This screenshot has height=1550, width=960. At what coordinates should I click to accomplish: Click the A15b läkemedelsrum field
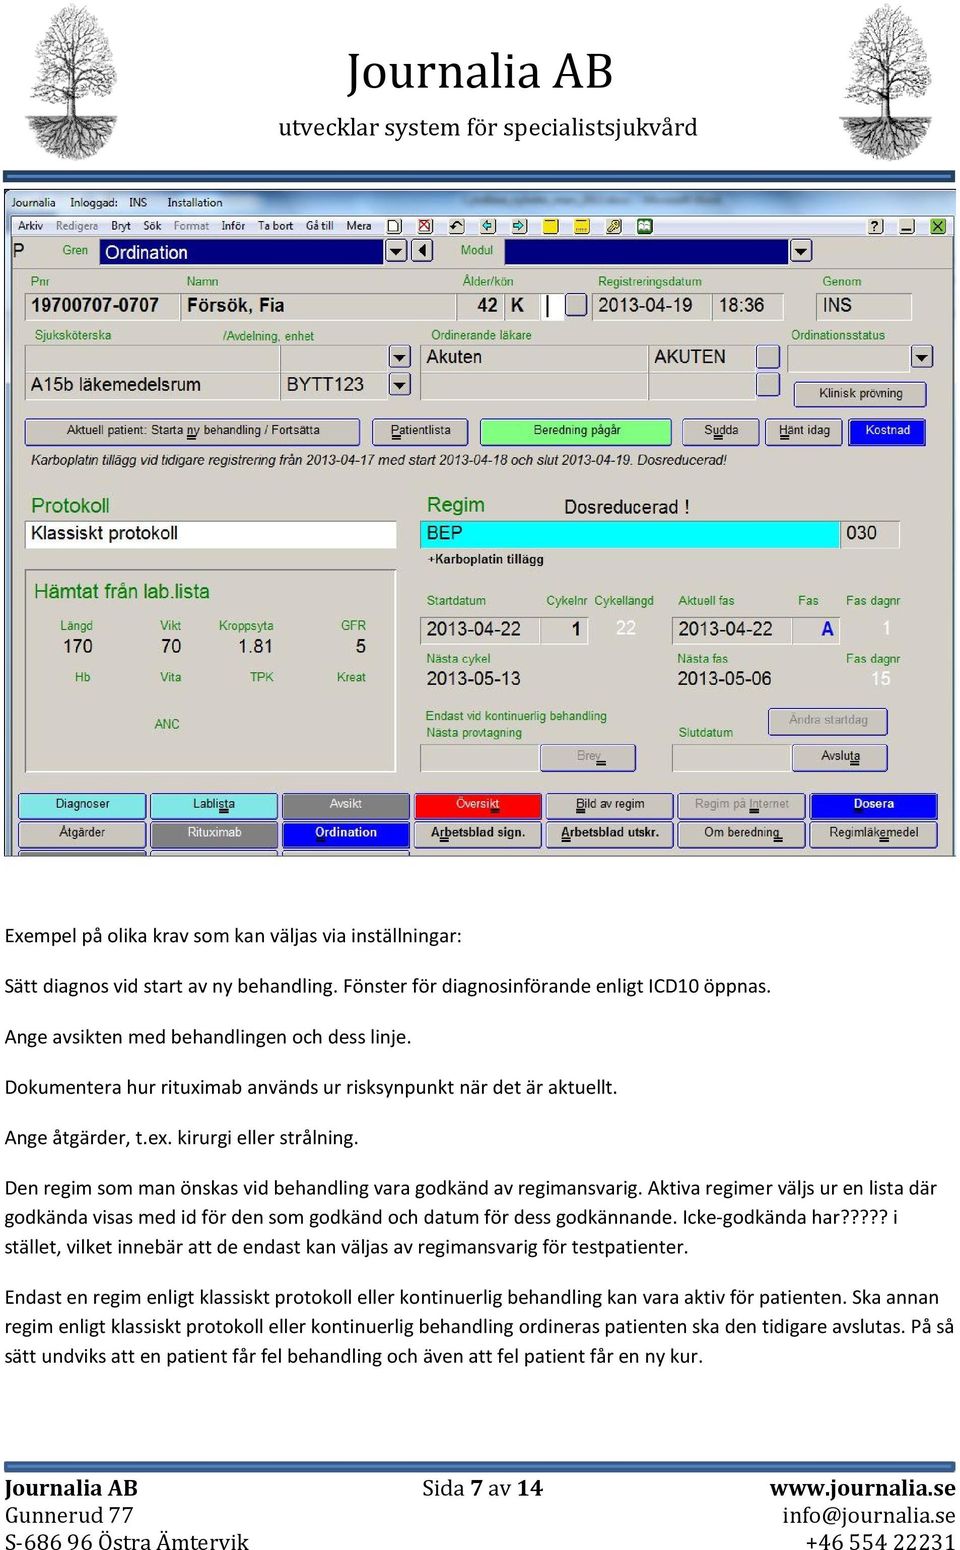(x=152, y=385)
